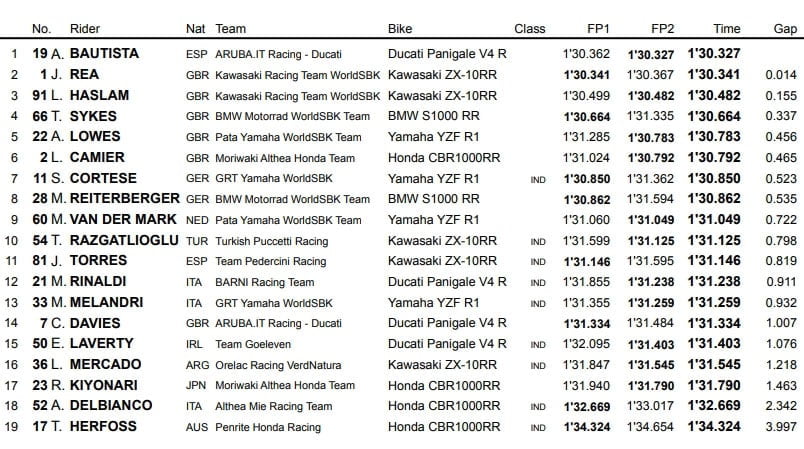
Task: Click the 3.997 gap value
Action: point(783,427)
